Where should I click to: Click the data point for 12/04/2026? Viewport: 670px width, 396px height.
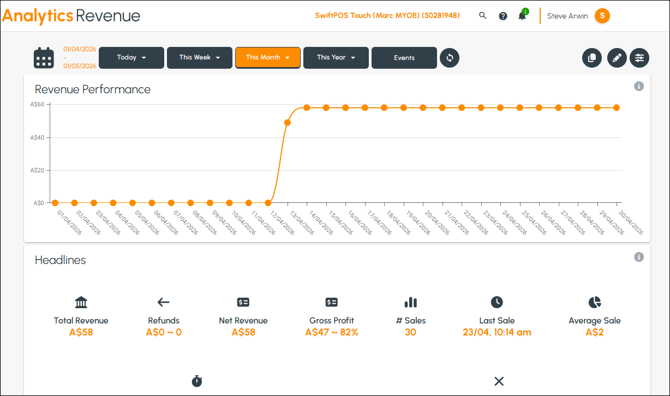click(268, 203)
